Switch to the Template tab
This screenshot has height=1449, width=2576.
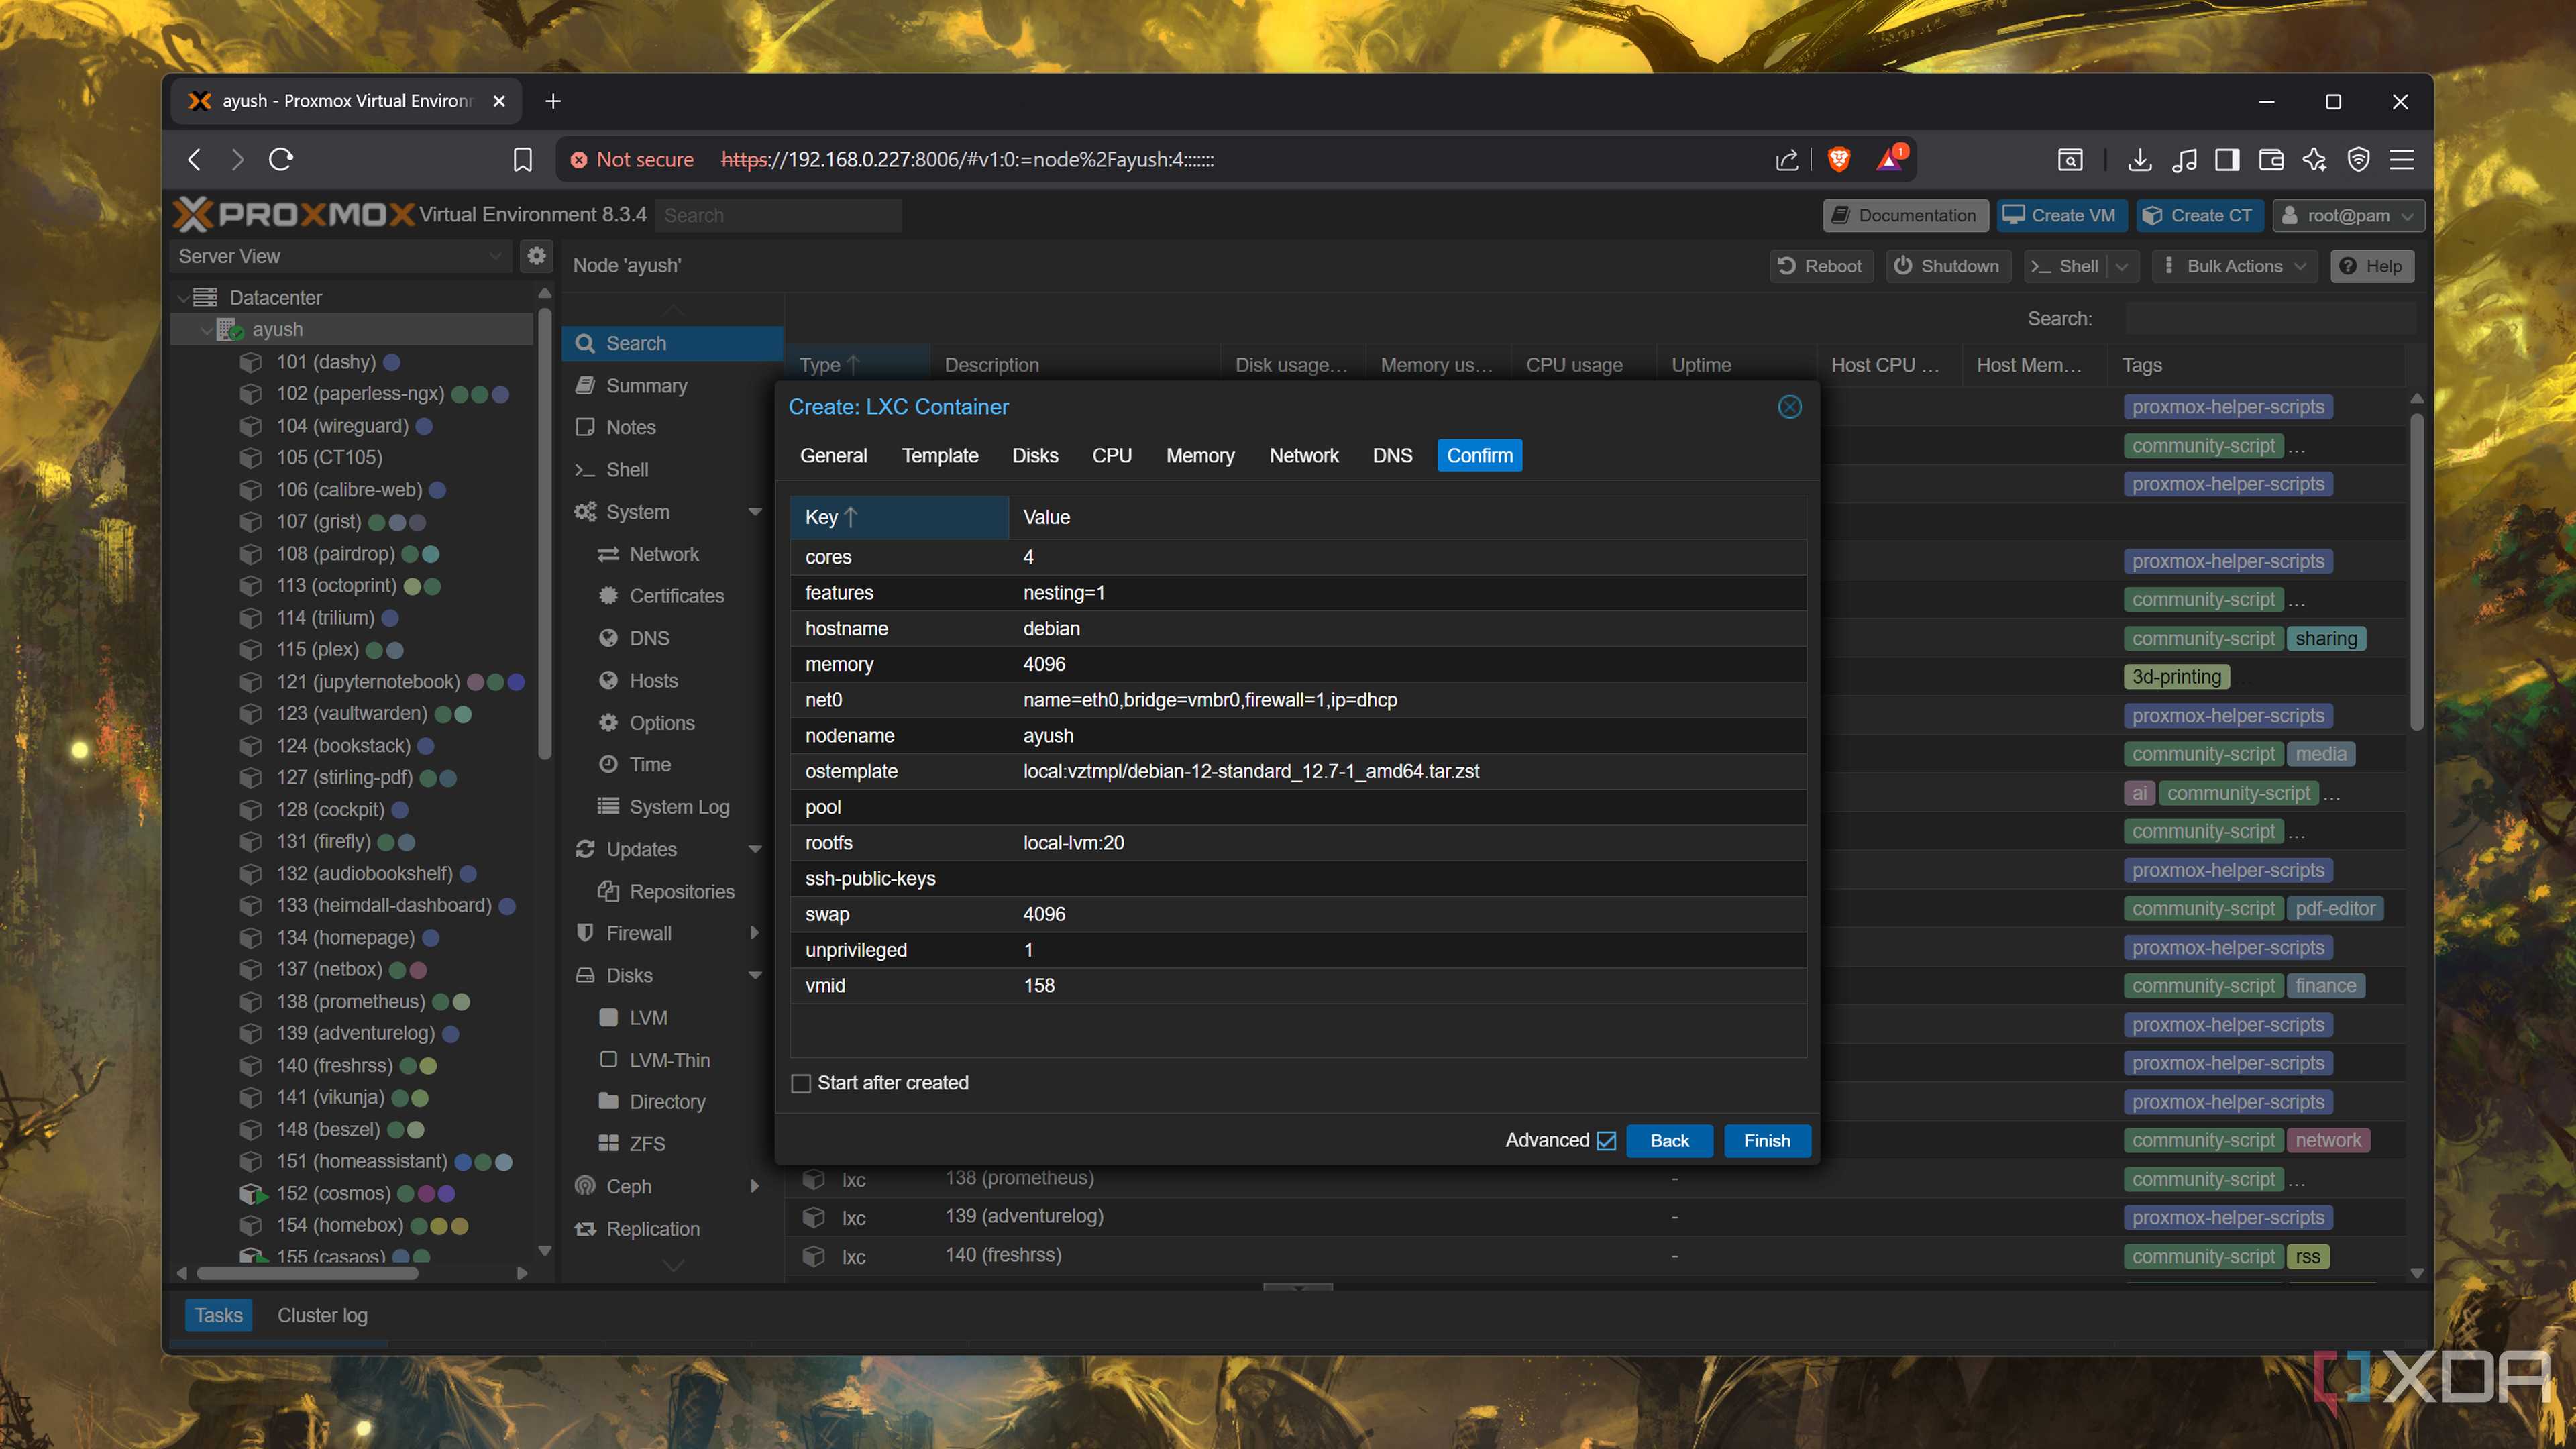[x=940, y=456]
